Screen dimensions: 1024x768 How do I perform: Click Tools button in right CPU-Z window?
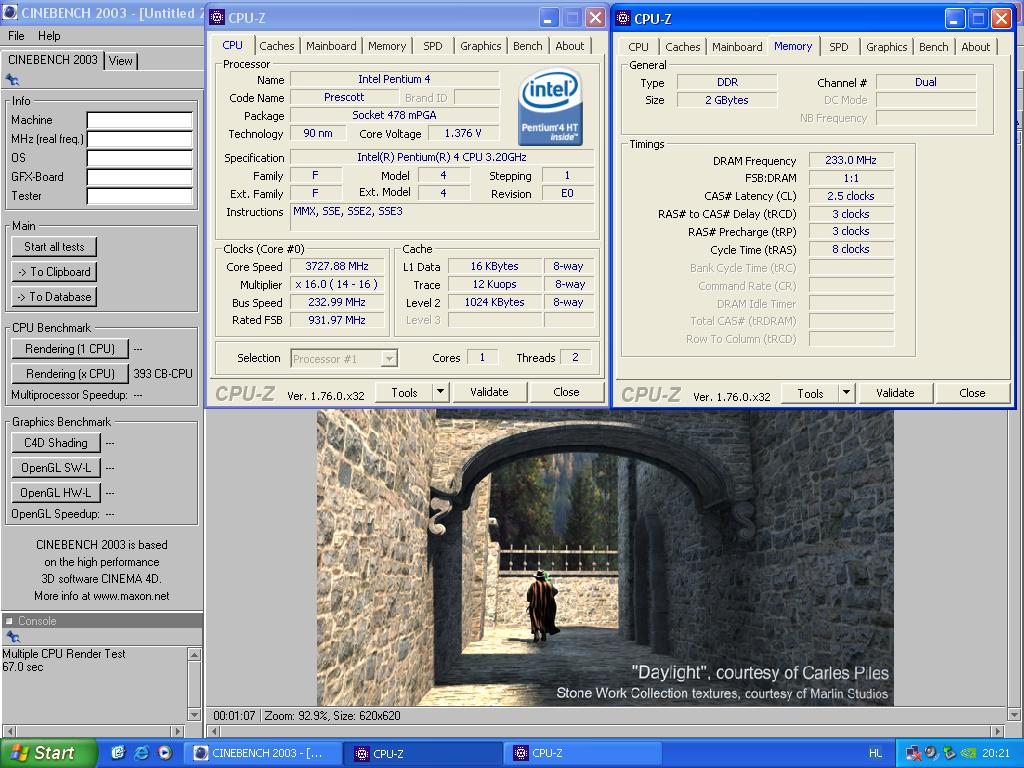pos(810,393)
